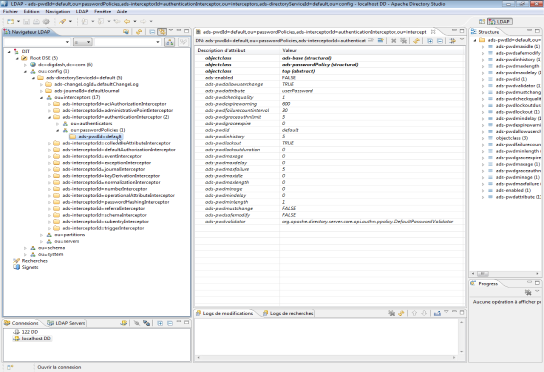Click the clear logs icon in modifications log panel
The height and width of the screenshot is (372, 544).
tap(392, 313)
